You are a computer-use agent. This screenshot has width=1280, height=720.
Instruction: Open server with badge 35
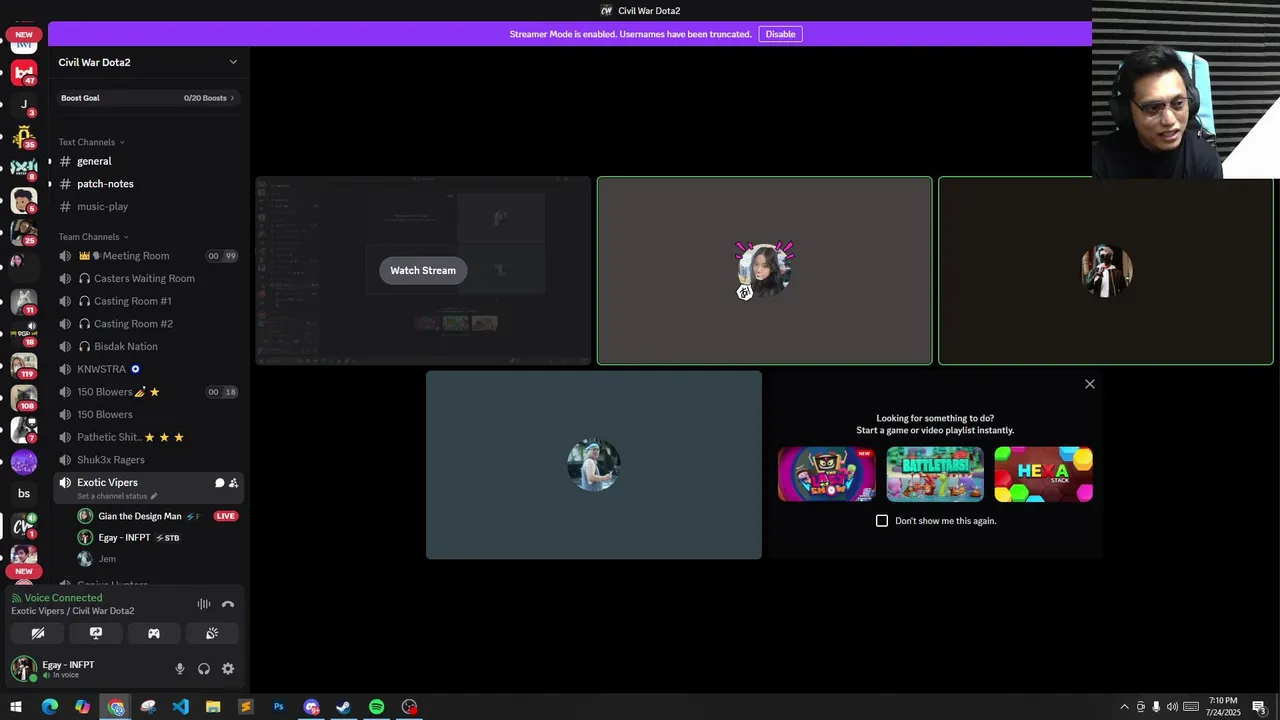tap(24, 136)
